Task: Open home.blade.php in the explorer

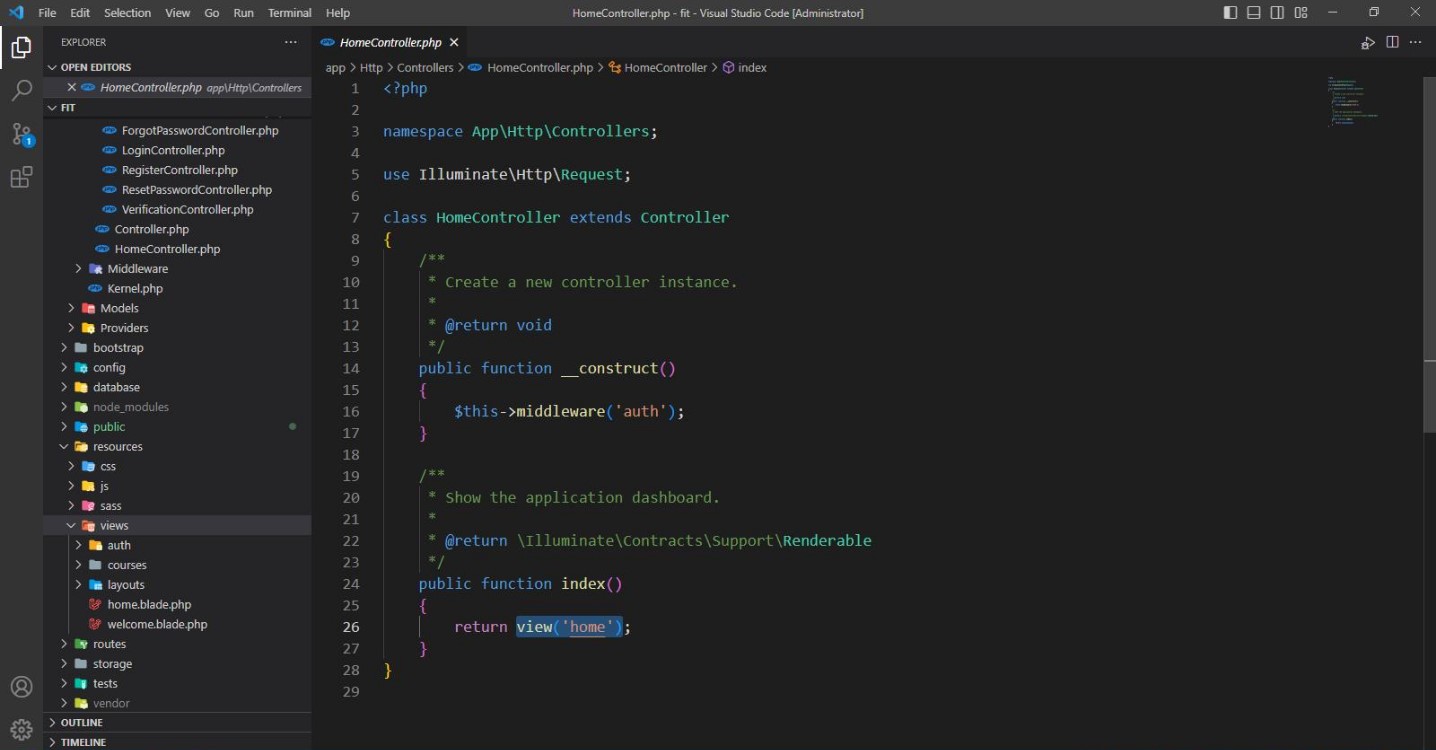Action: [x=149, y=604]
